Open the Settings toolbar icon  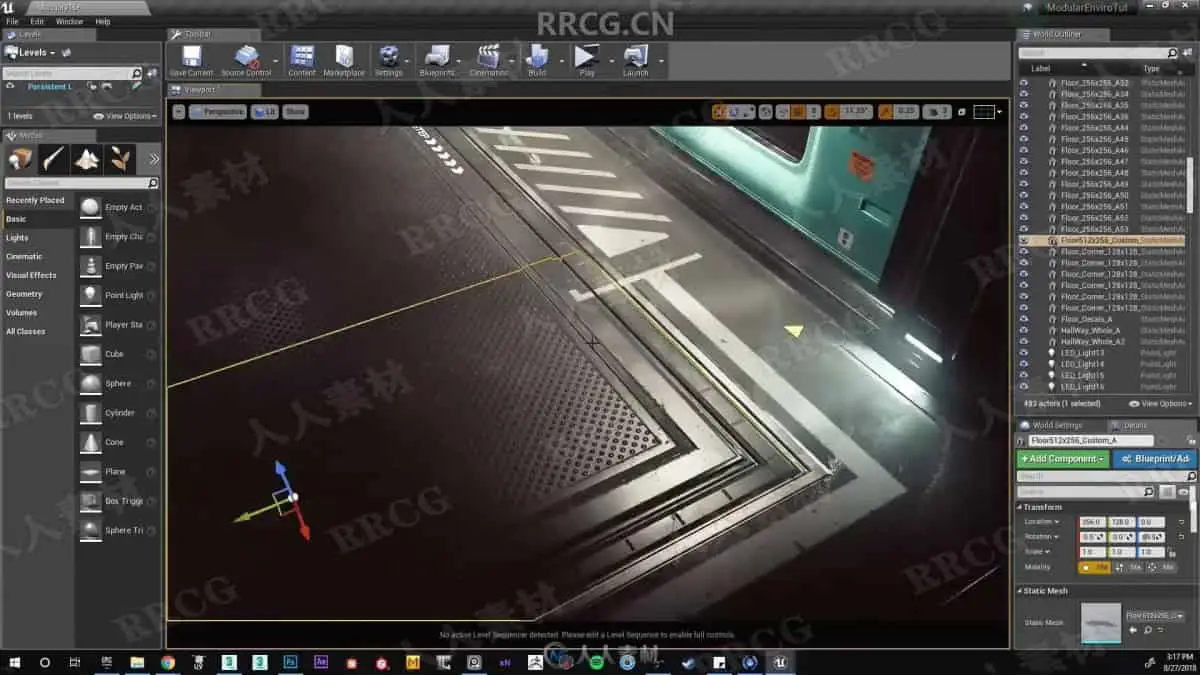pyautogui.click(x=389, y=60)
